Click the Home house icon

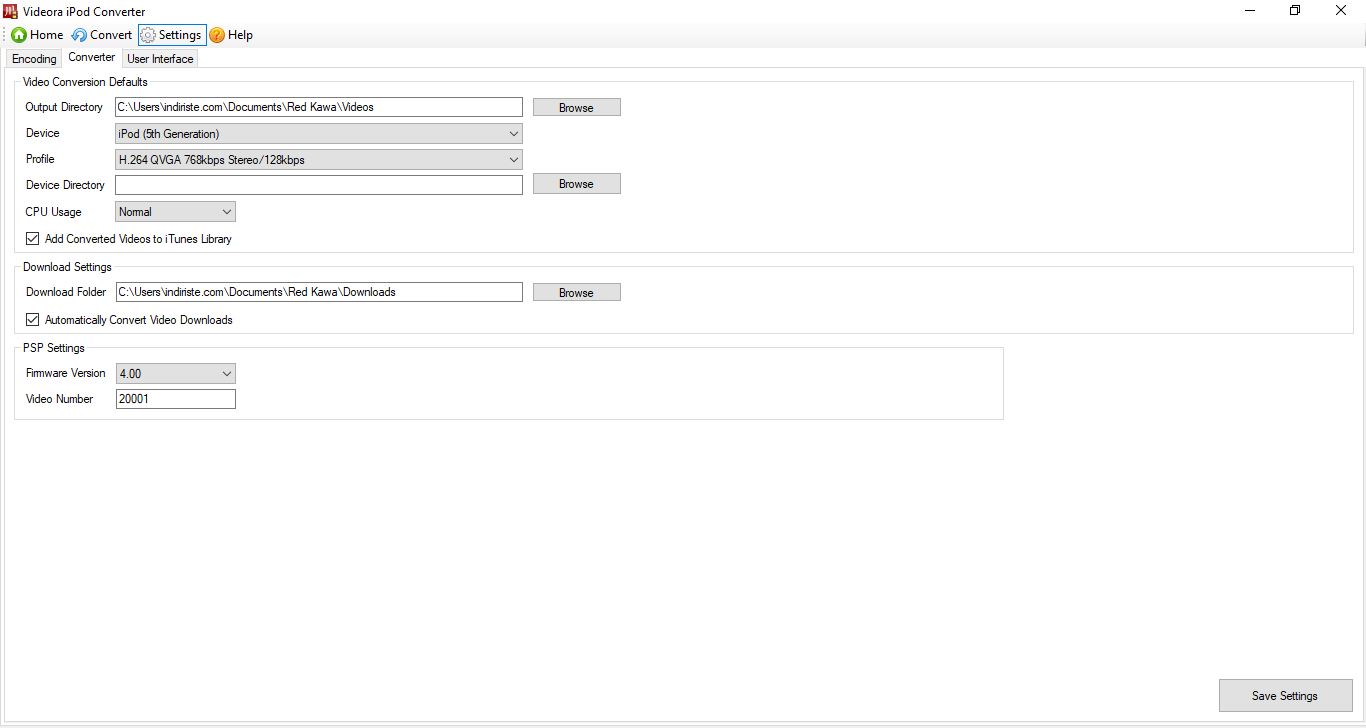[x=19, y=35]
